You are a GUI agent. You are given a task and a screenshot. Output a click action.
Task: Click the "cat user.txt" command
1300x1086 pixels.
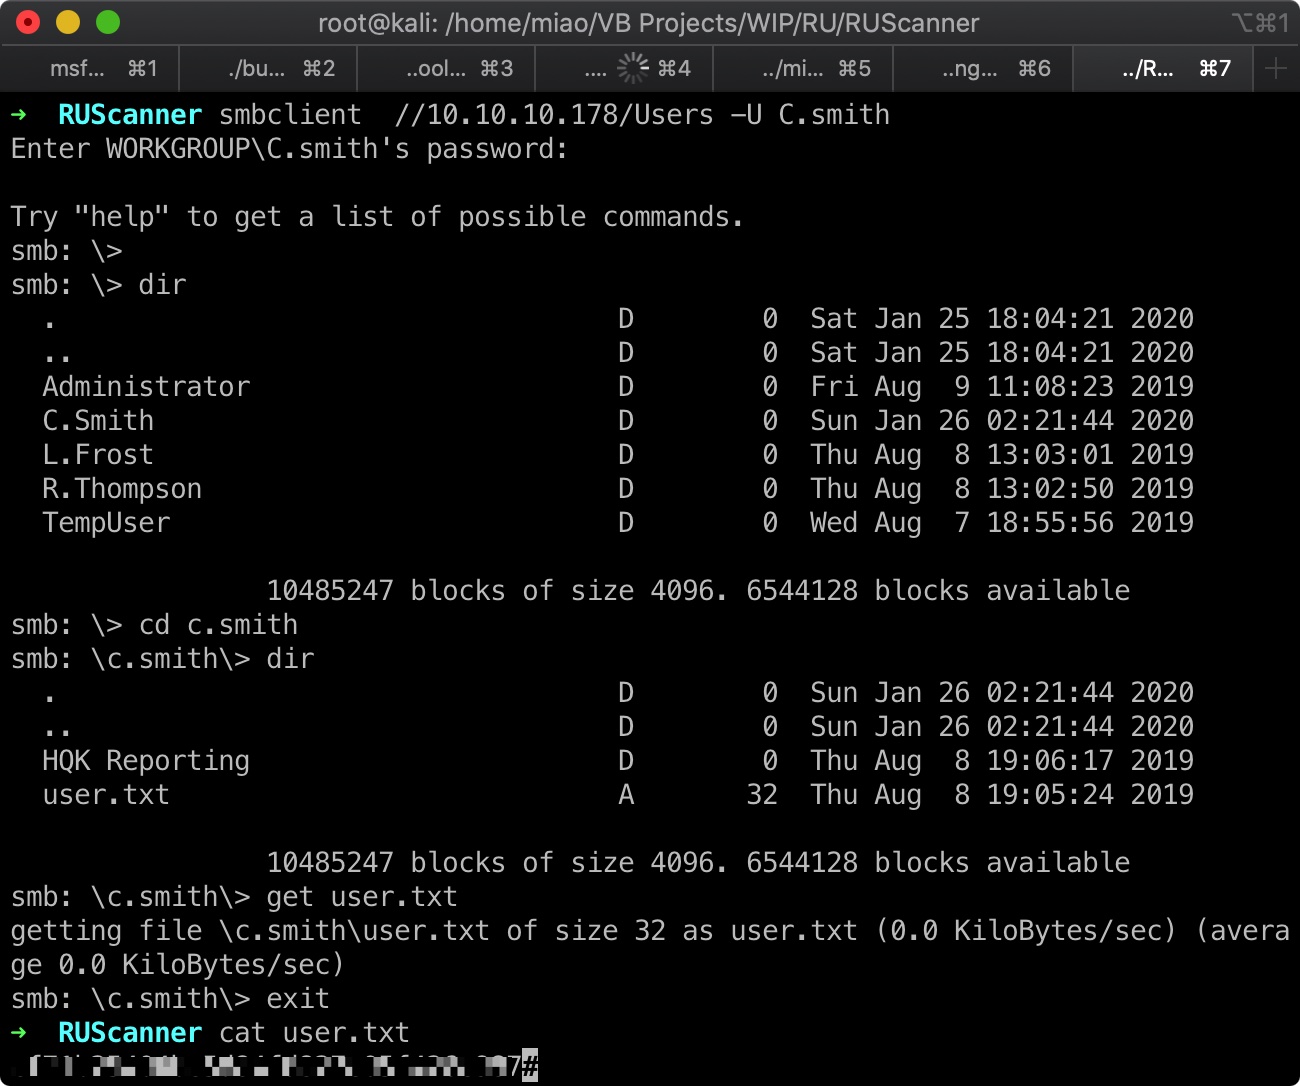pos(314,1033)
